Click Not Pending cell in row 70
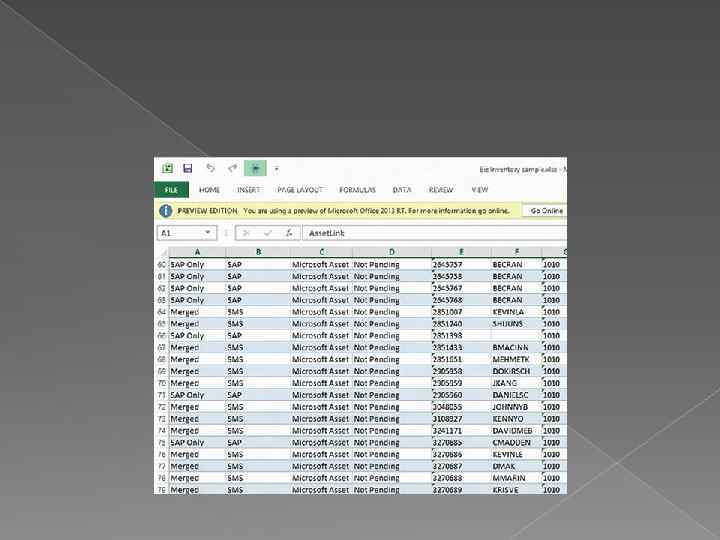This screenshot has height=540, width=720. click(392, 383)
